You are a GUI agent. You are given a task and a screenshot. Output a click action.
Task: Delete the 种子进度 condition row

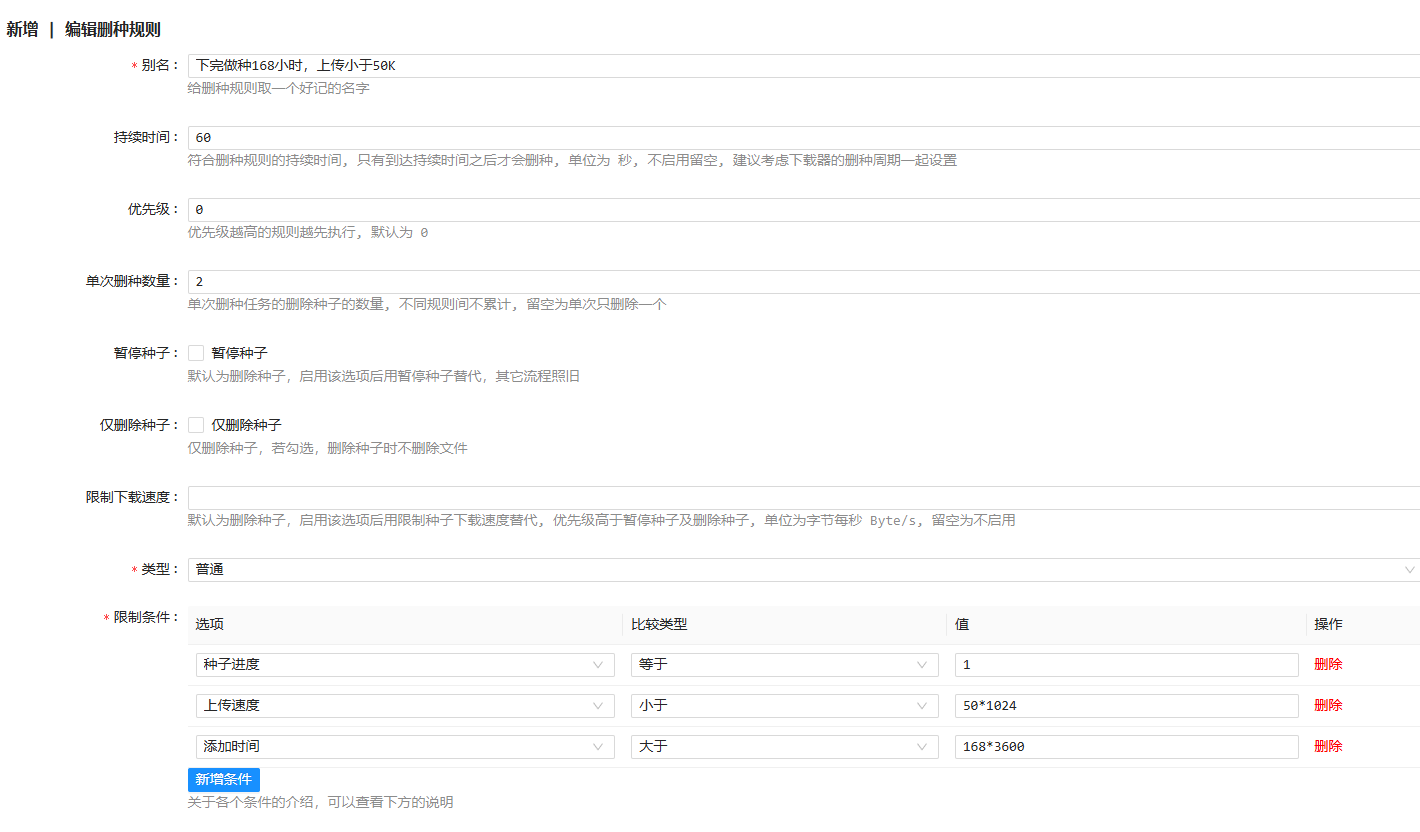pos(1328,665)
